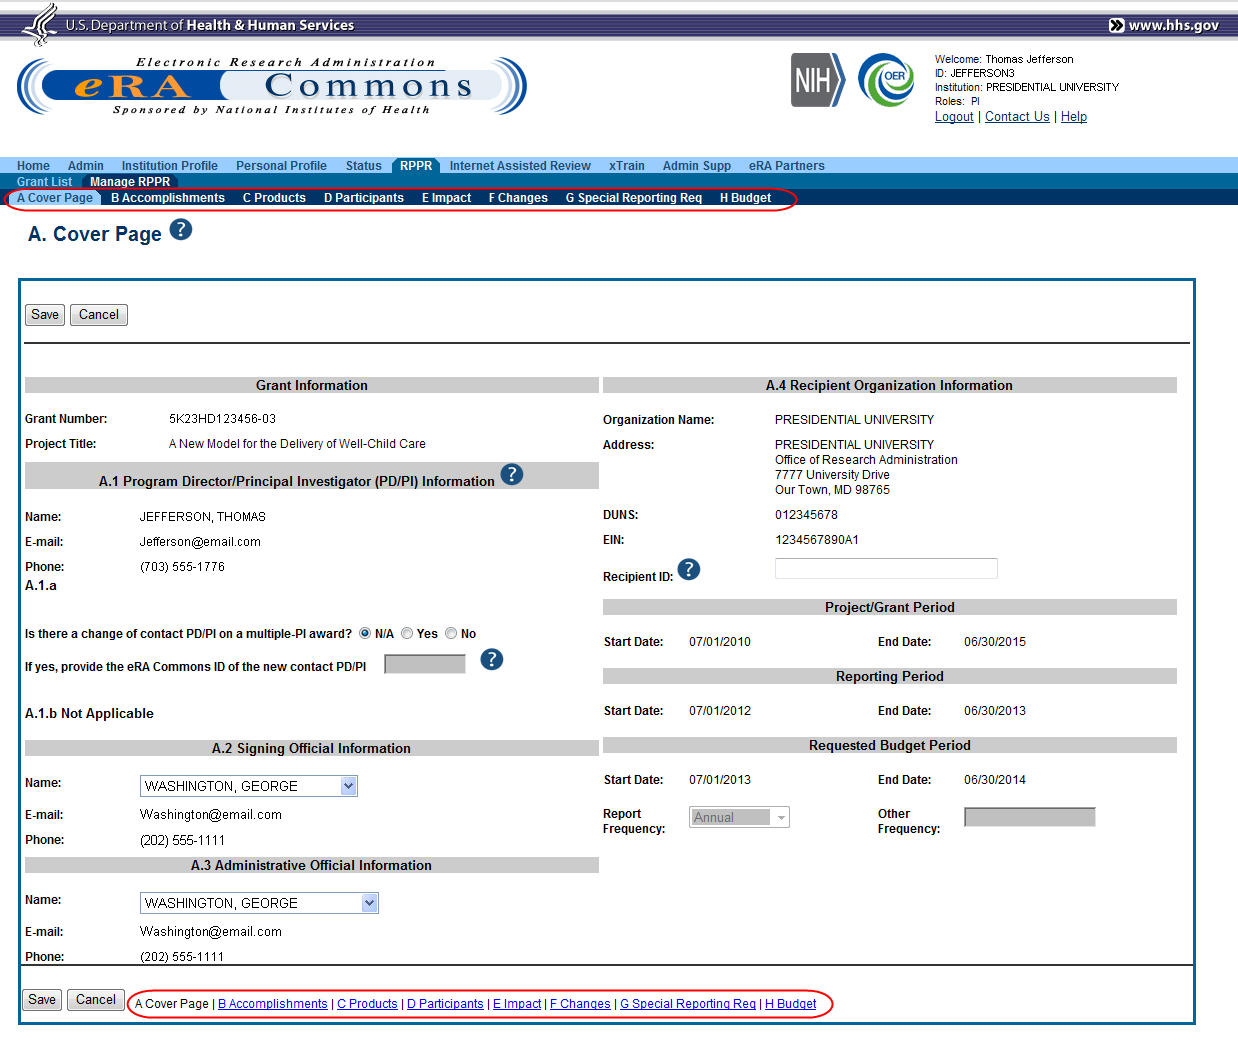Open Status menu

(x=364, y=166)
